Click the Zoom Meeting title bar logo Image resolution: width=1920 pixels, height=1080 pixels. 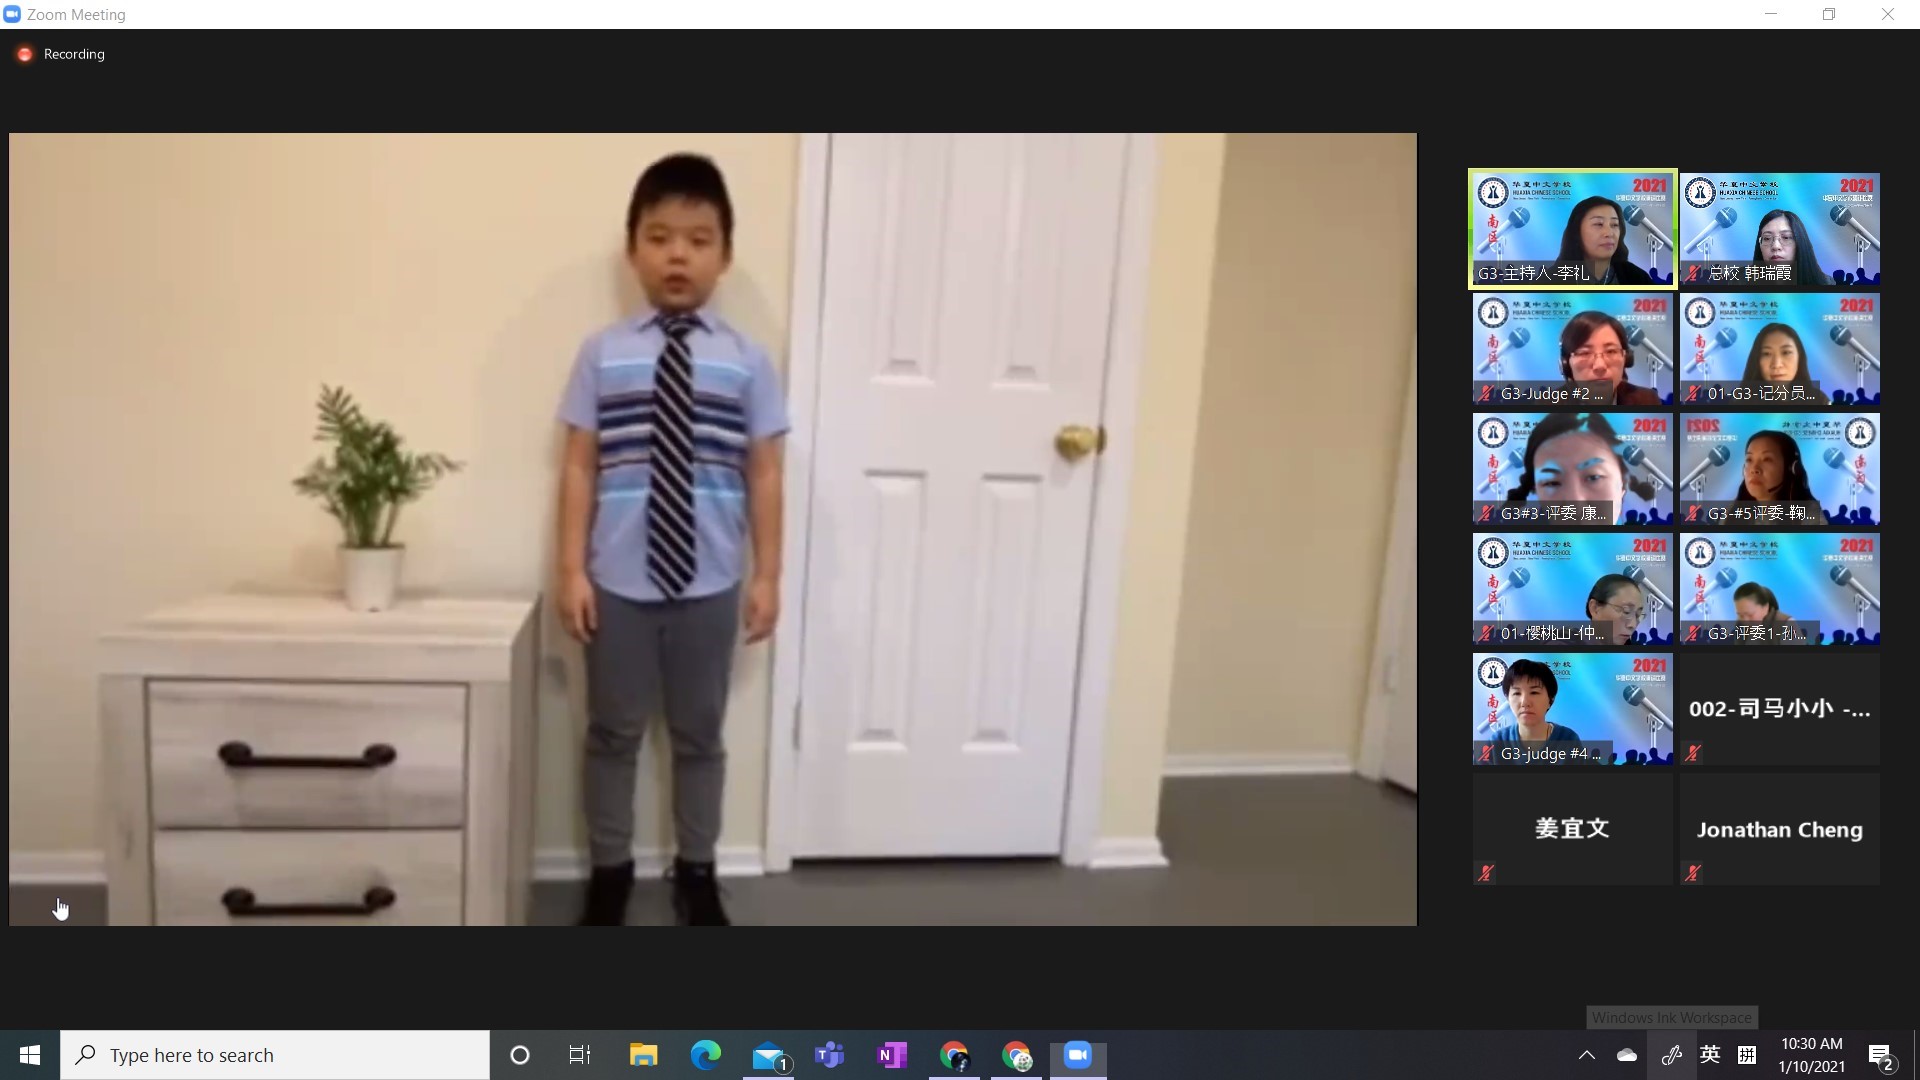tap(12, 14)
